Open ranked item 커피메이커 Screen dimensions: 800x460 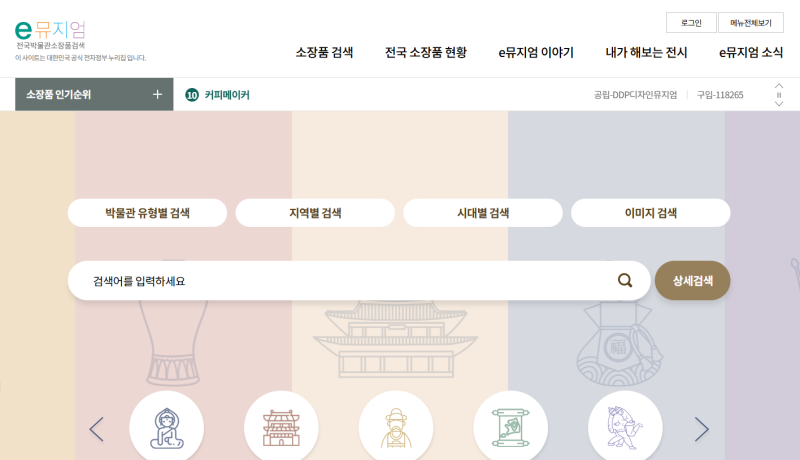pyautogui.click(x=227, y=95)
